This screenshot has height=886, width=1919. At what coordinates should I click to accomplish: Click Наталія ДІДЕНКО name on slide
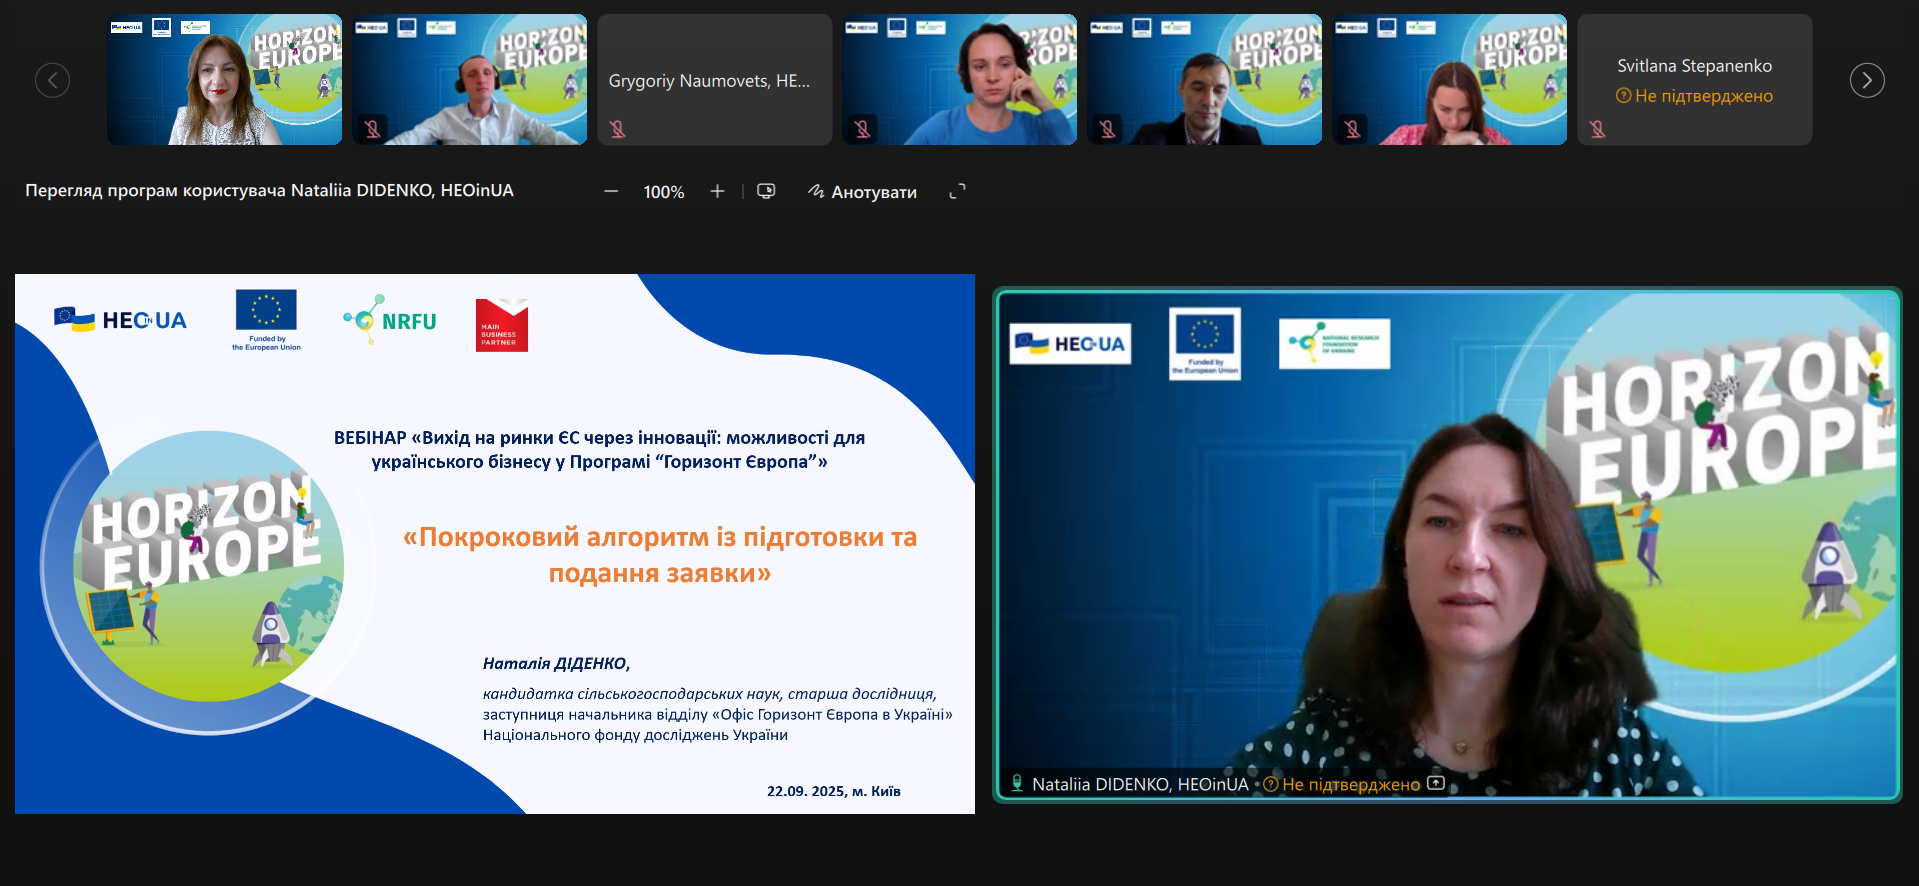(556, 663)
